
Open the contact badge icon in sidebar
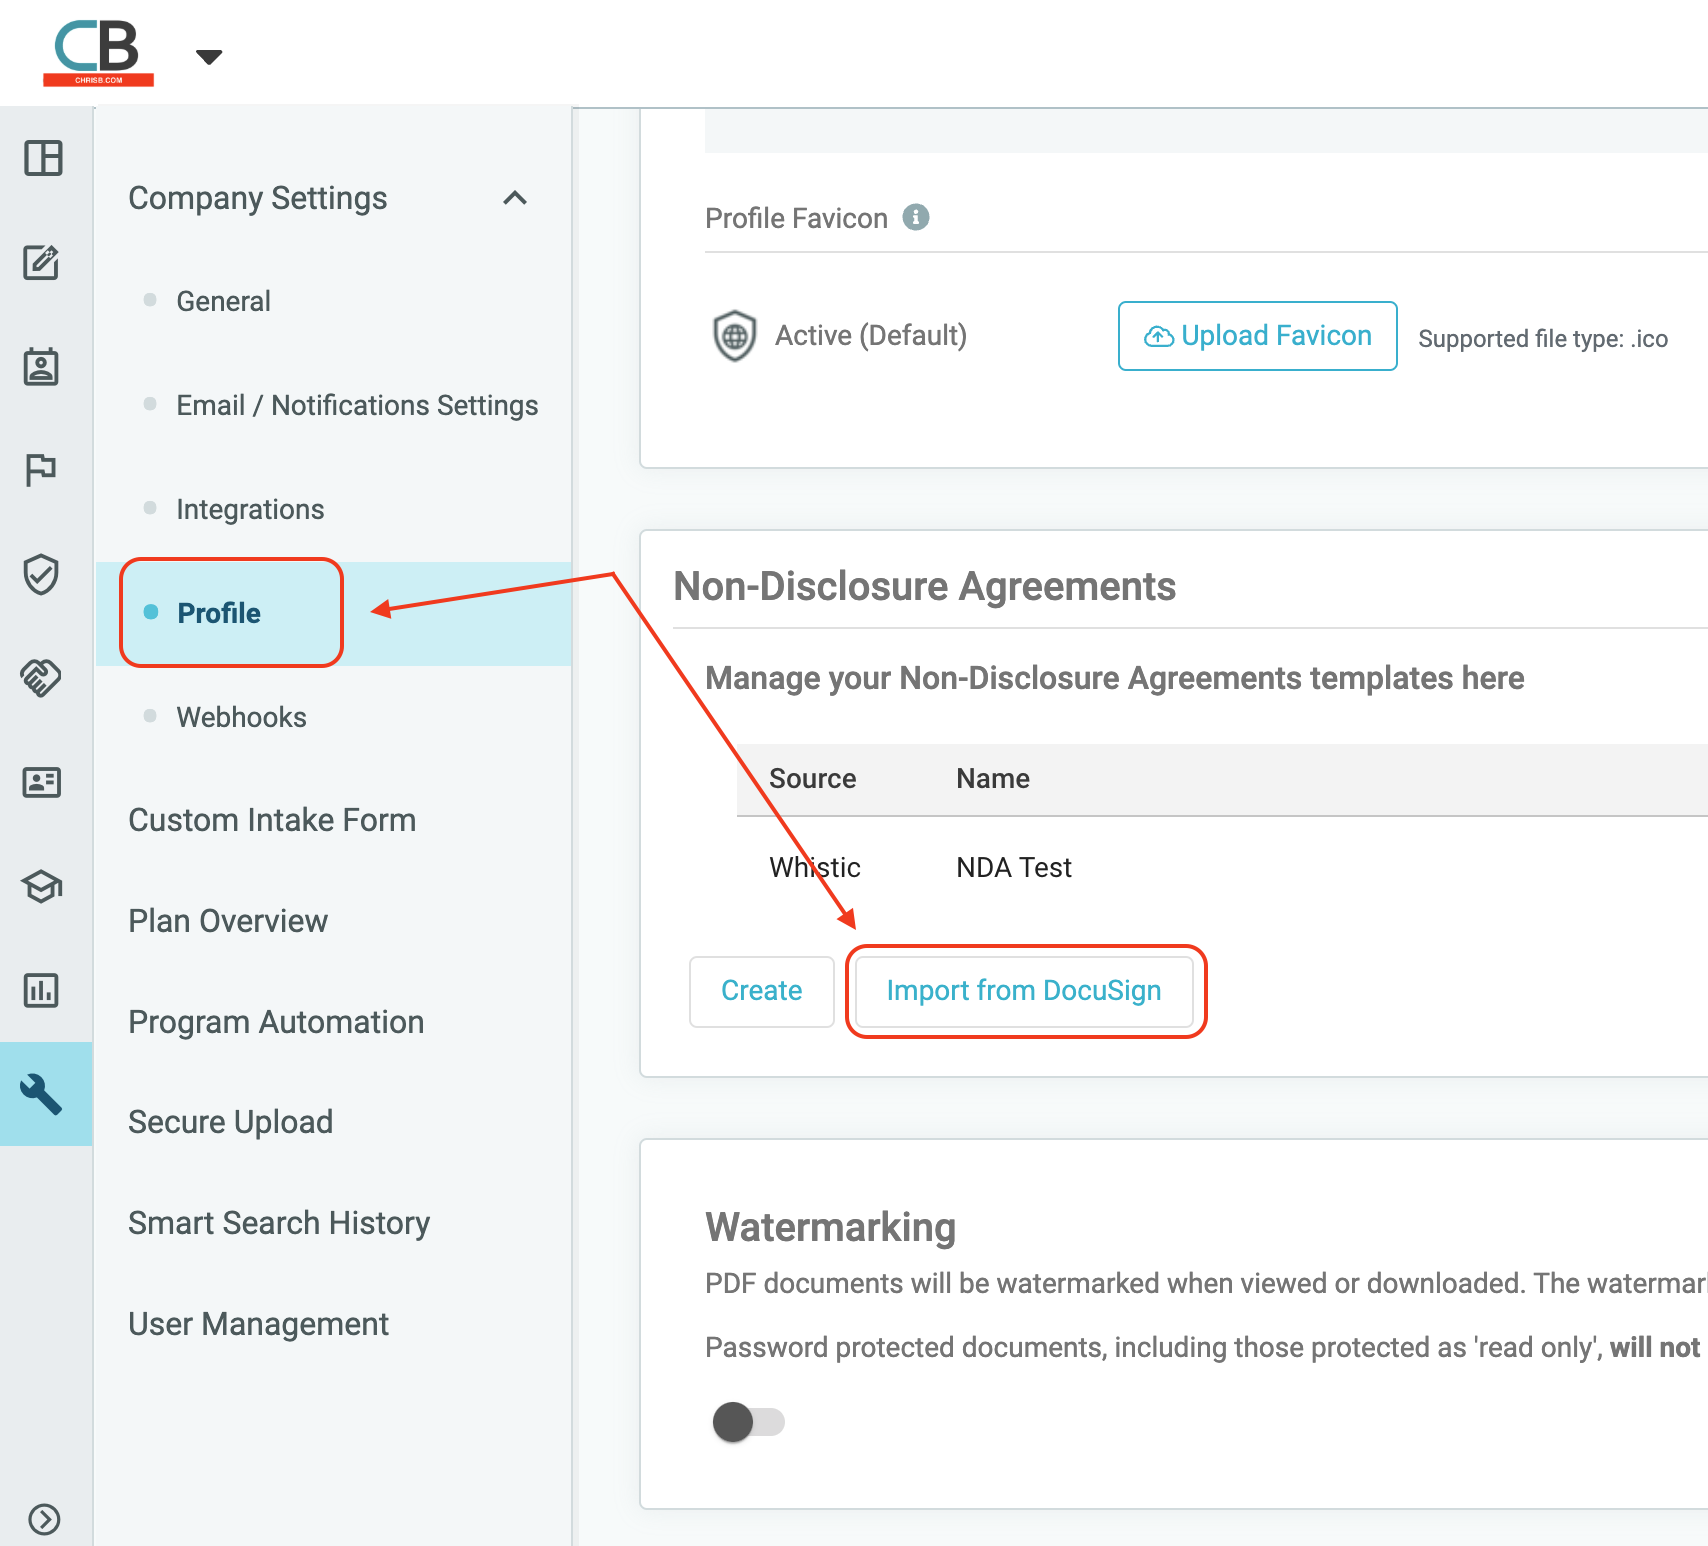(x=43, y=367)
